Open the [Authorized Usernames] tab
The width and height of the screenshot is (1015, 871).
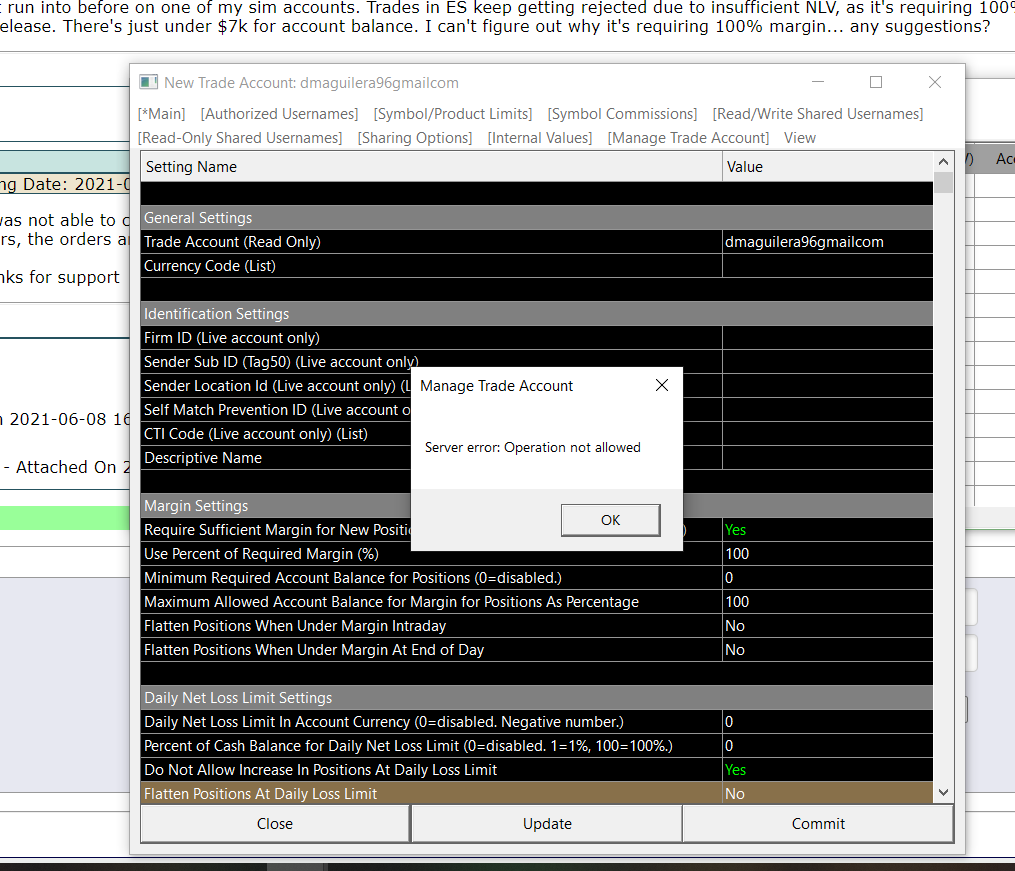(x=279, y=114)
